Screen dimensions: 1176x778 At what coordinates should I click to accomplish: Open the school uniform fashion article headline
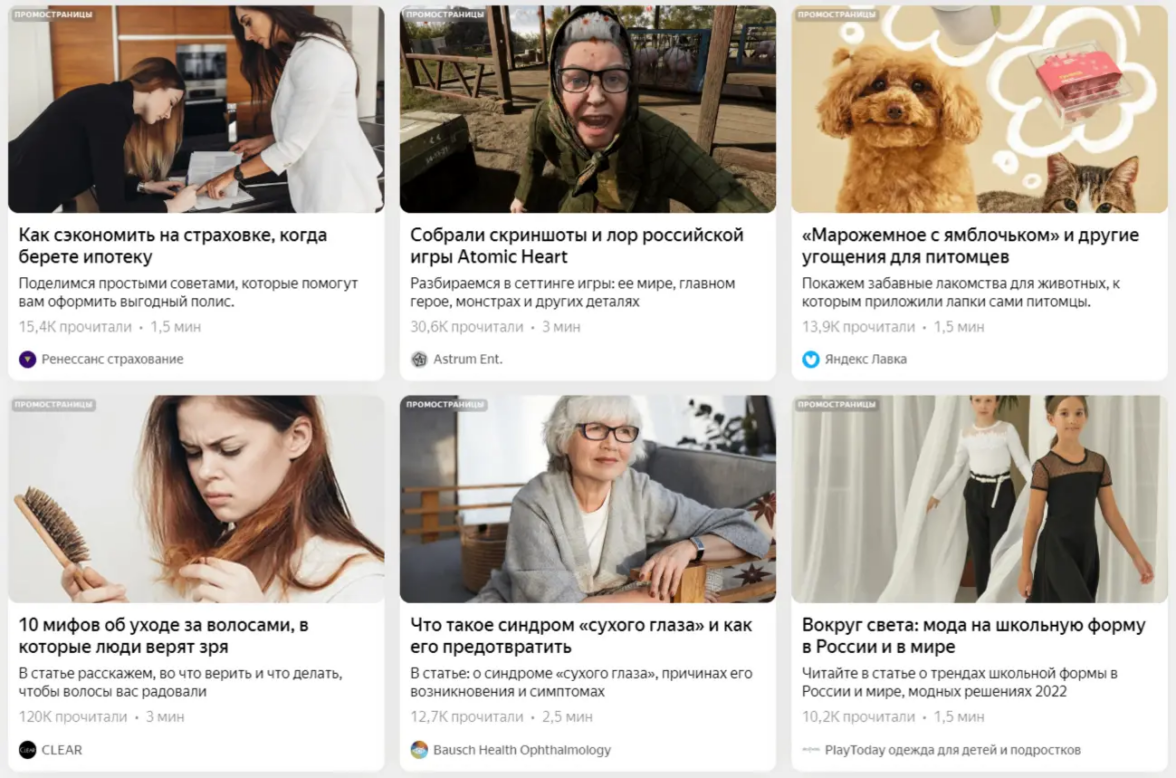(974, 636)
